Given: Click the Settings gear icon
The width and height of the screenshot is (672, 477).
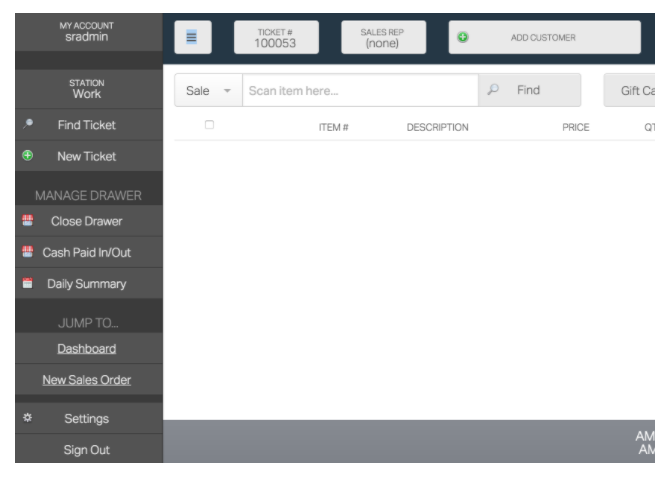Looking at the screenshot, I should [x=29, y=418].
